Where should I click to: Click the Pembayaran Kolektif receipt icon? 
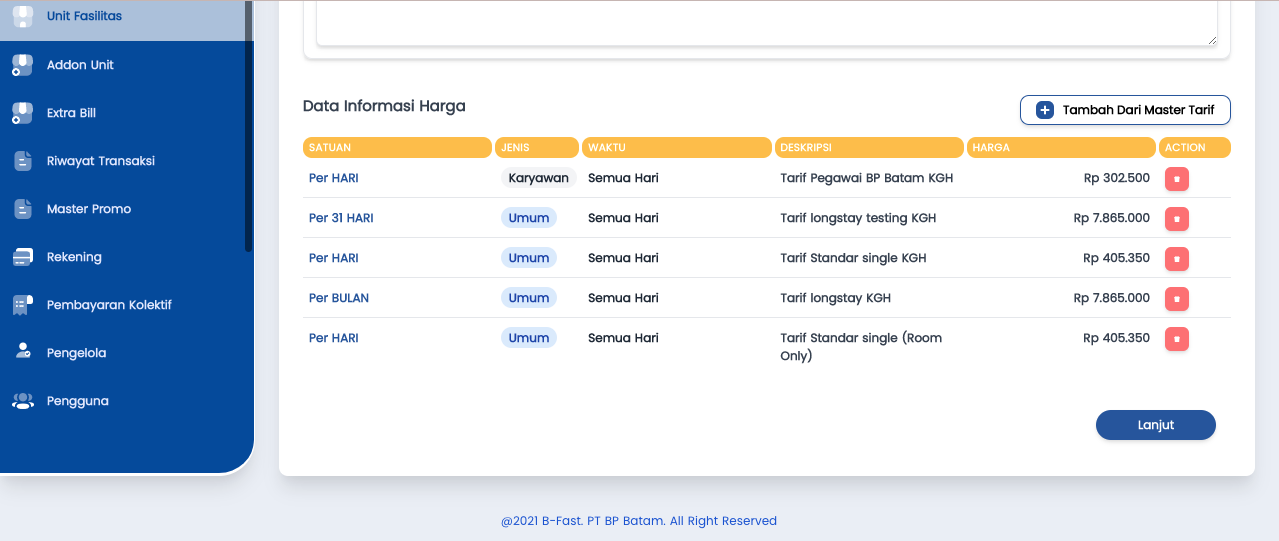[x=22, y=305]
